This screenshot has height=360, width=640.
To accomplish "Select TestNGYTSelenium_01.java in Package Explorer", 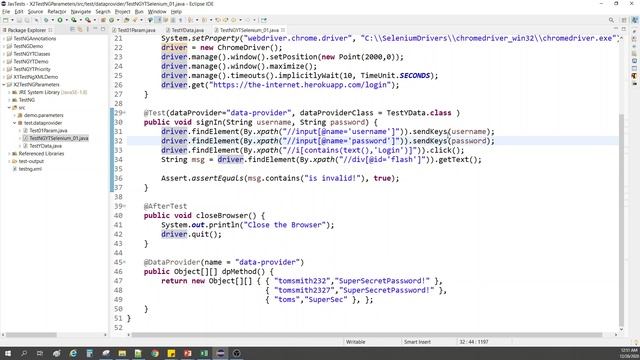I will click(x=58, y=138).
